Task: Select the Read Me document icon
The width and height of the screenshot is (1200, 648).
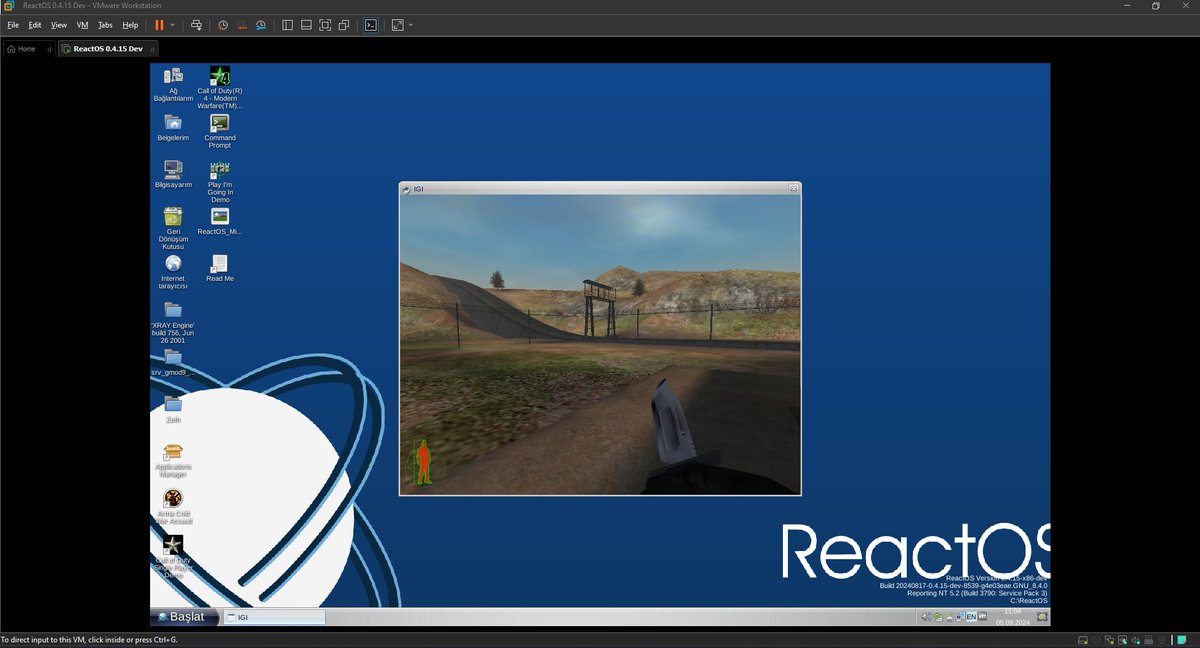Action: (x=220, y=268)
